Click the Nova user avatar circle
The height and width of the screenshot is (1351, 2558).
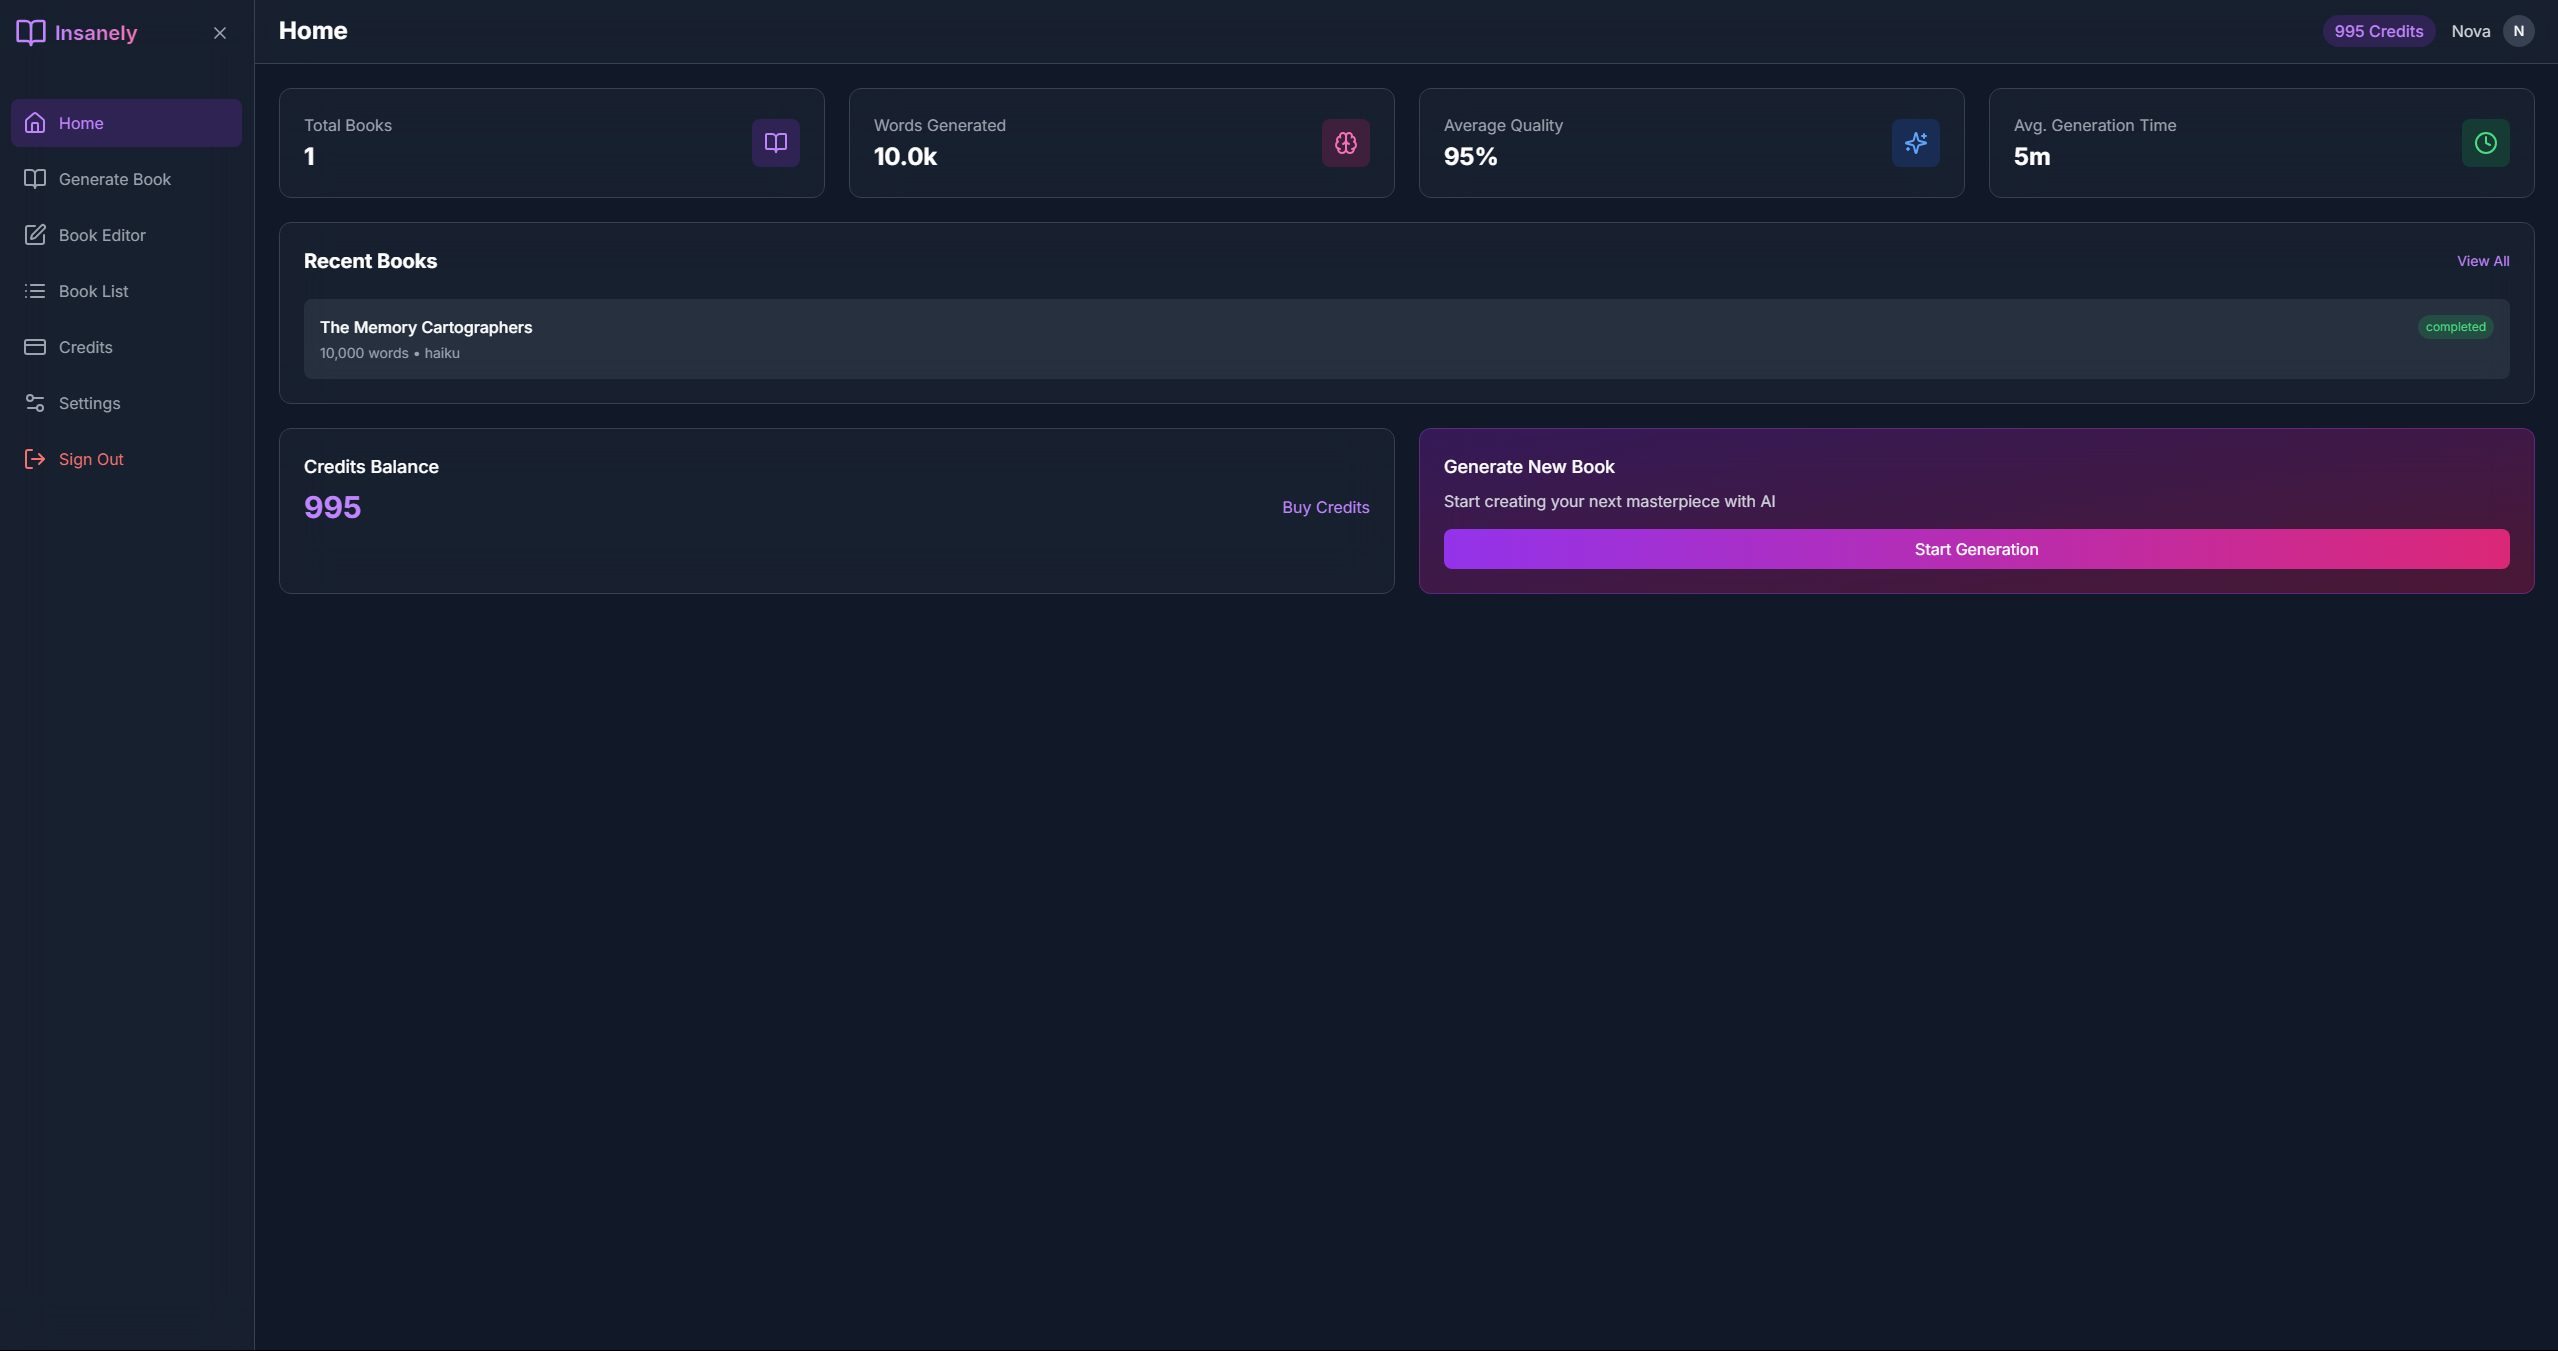coord(2518,31)
